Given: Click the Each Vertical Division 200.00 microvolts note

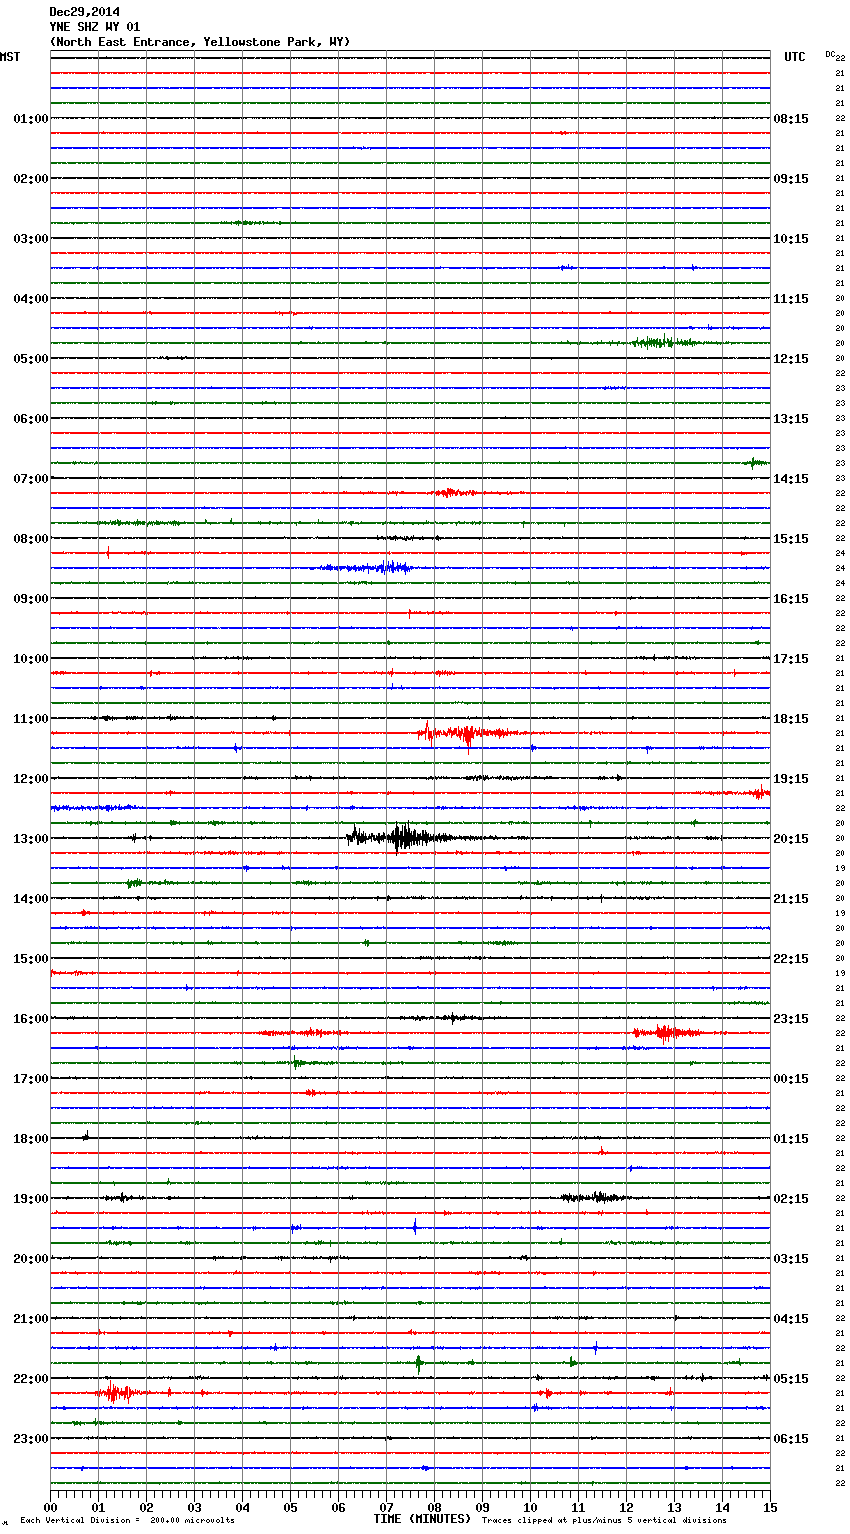Looking at the screenshot, I should pyautogui.click(x=127, y=1521).
